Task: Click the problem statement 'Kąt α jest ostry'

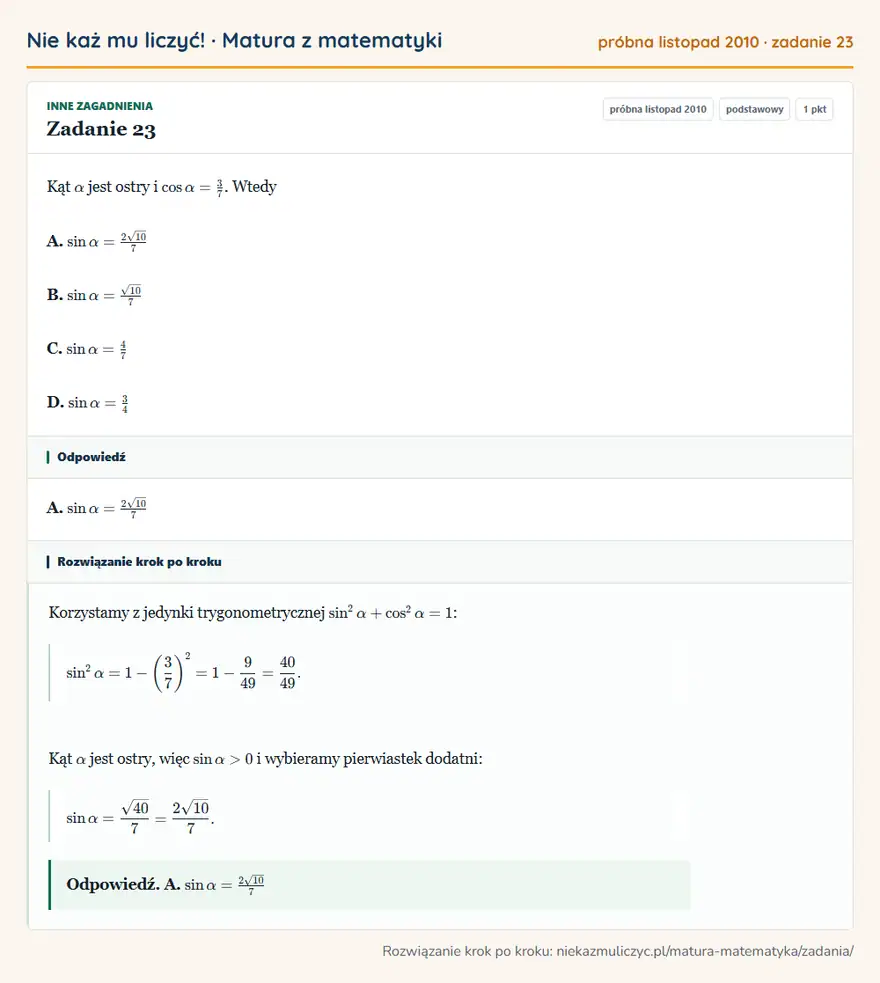Action: click(x=162, y=187)
